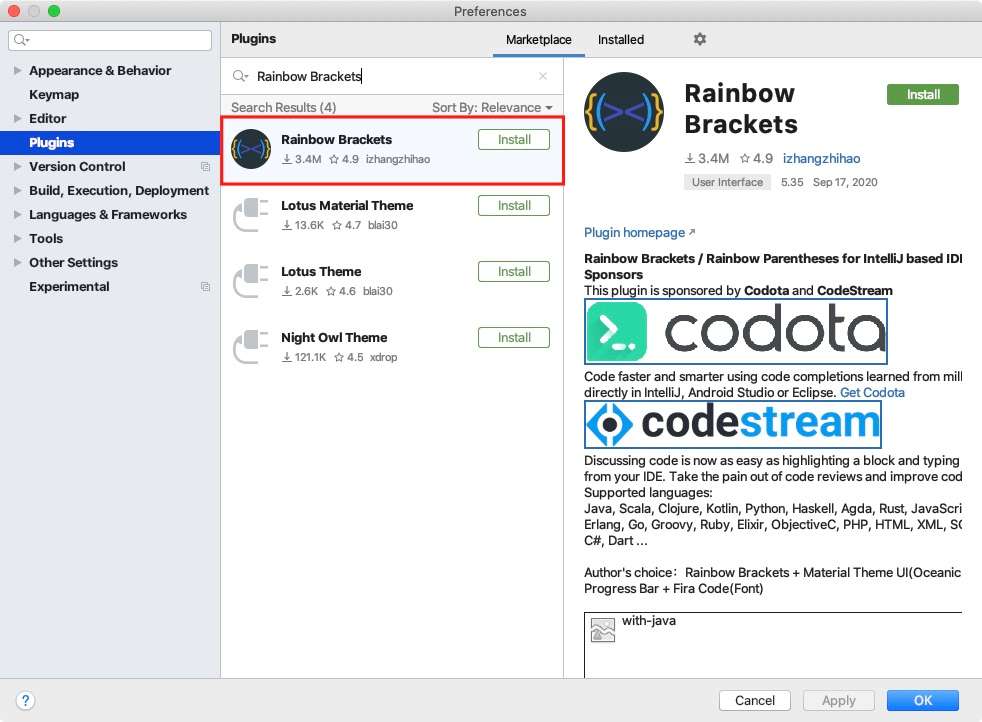Install the Lotus Theme plugin
The image size is (982, 722).
514,272
